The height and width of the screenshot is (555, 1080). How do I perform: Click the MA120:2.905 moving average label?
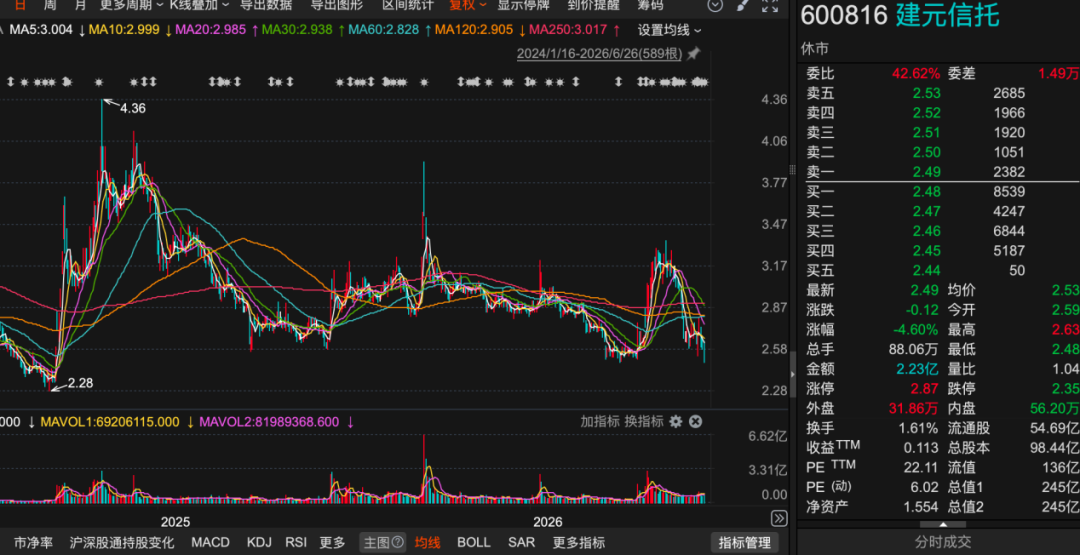[472, 30]
